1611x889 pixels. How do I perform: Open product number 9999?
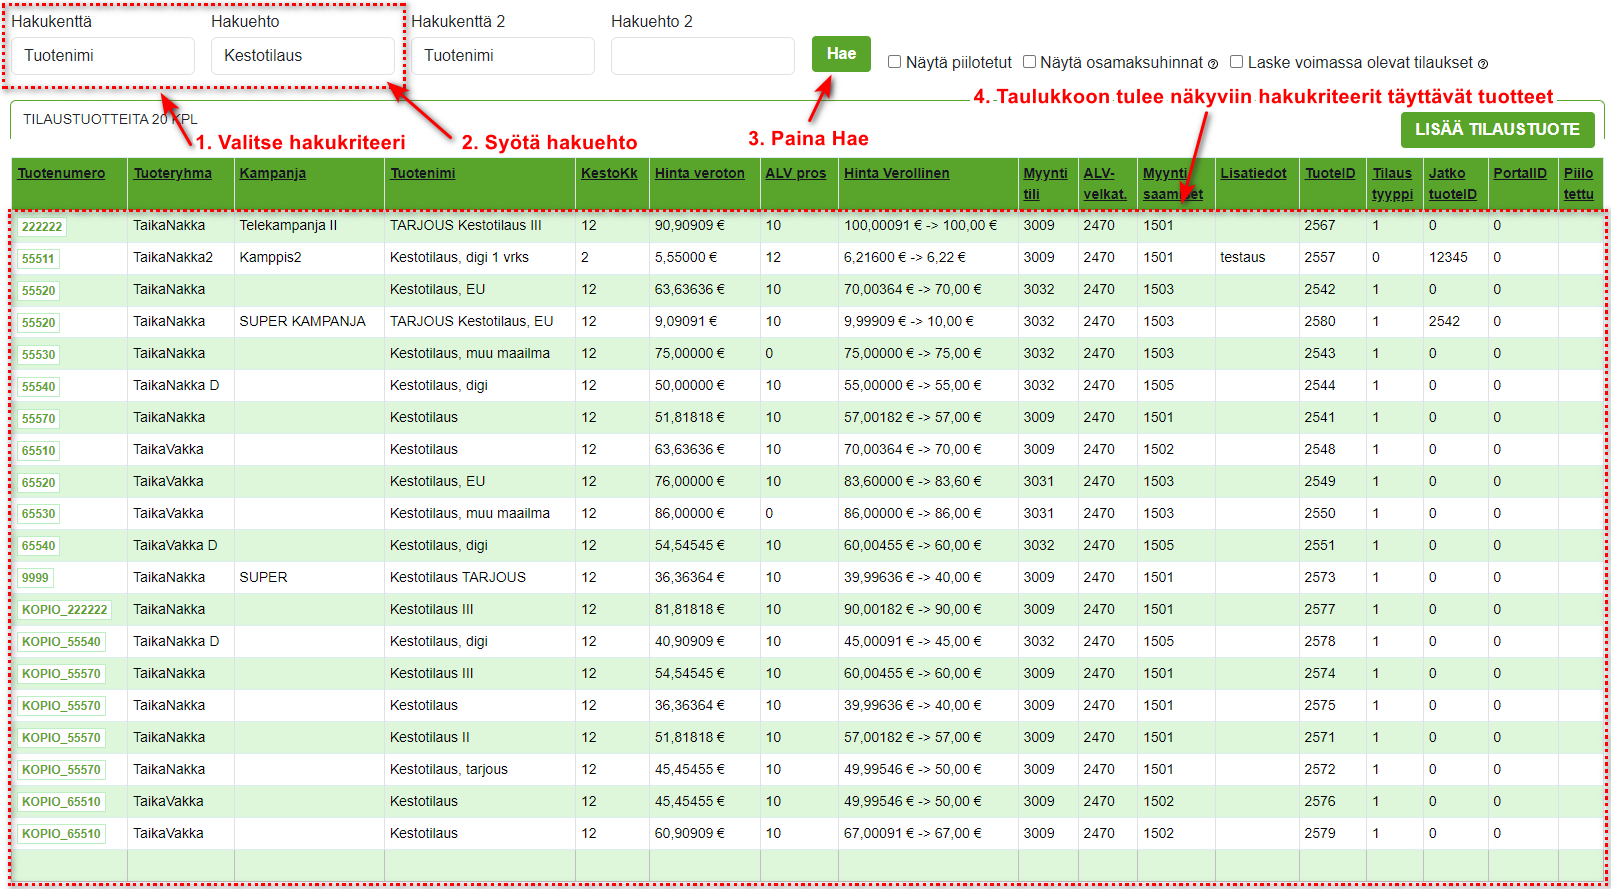click(35, 578)
